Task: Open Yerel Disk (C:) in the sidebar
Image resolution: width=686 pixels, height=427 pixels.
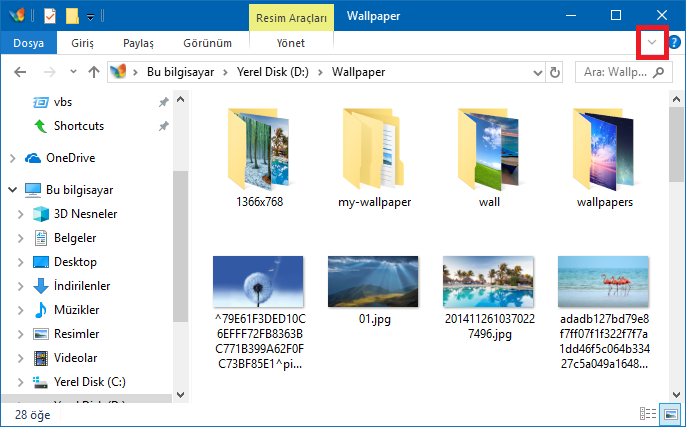Action: 90,382
